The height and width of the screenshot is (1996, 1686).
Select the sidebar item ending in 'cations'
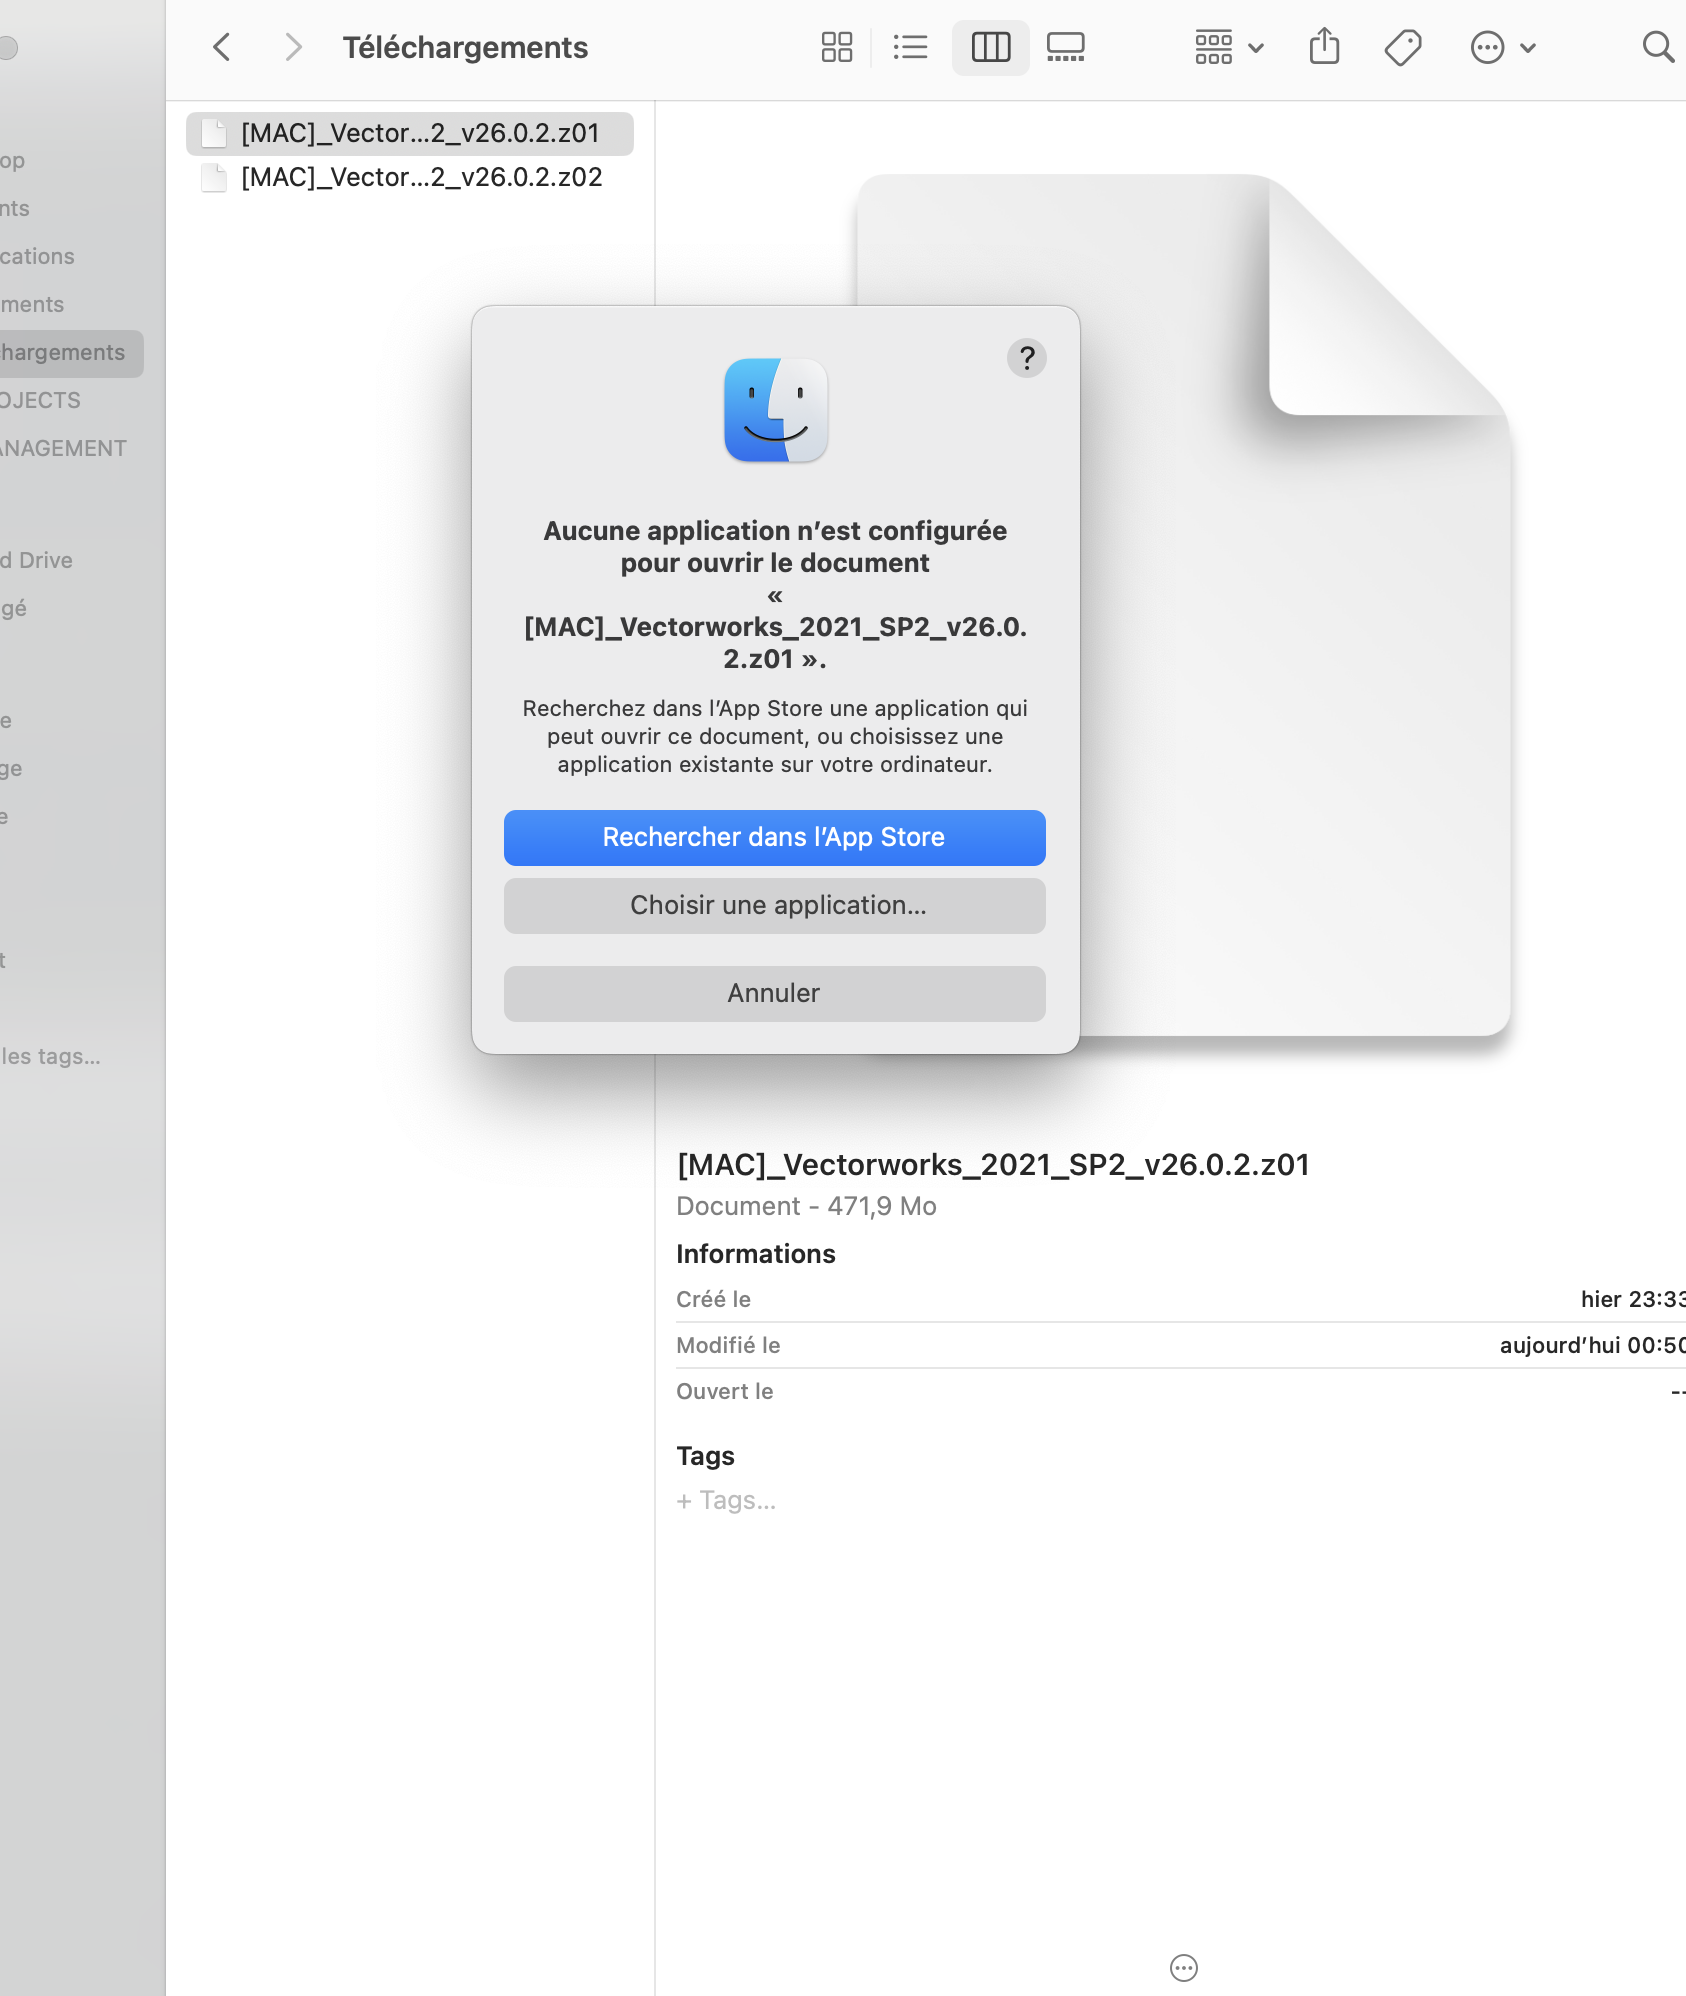pyautogui.click(x=38, y=257)
